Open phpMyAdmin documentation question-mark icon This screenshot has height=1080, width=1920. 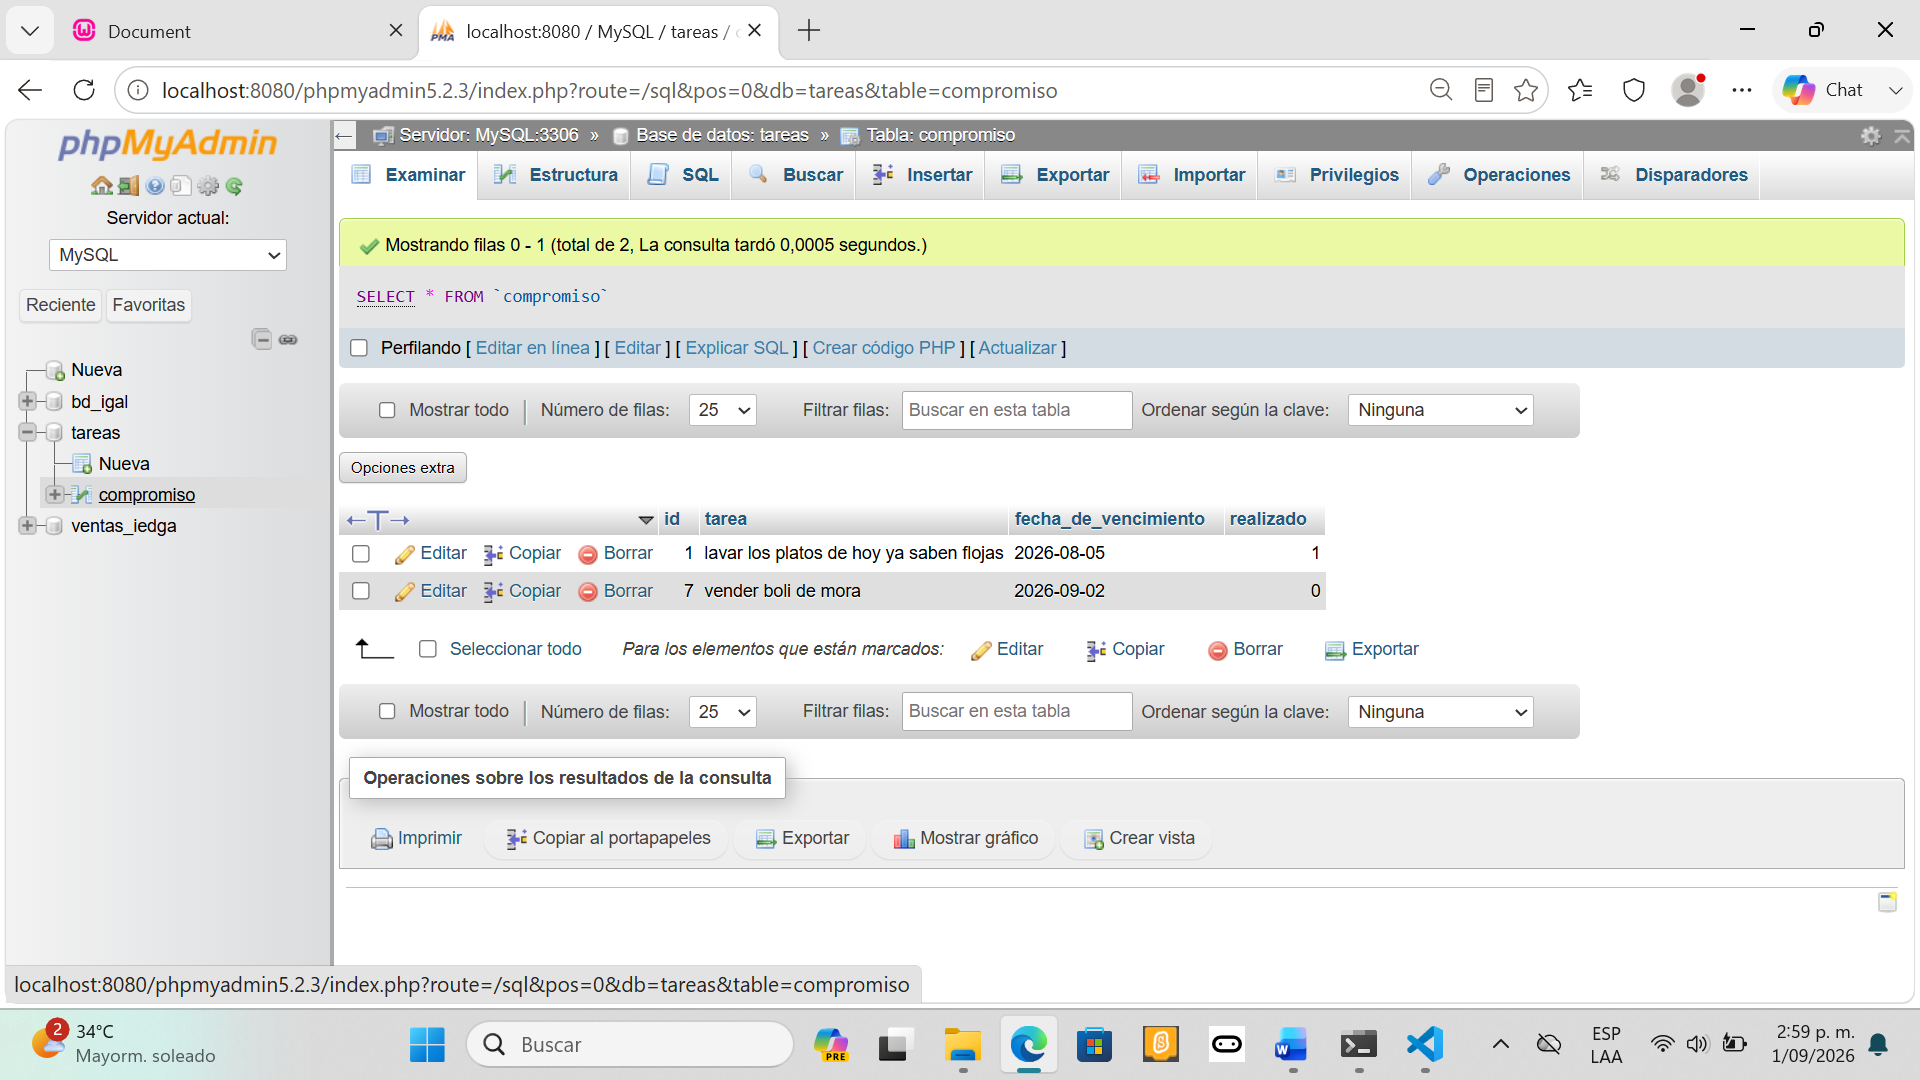click(155, 186)
